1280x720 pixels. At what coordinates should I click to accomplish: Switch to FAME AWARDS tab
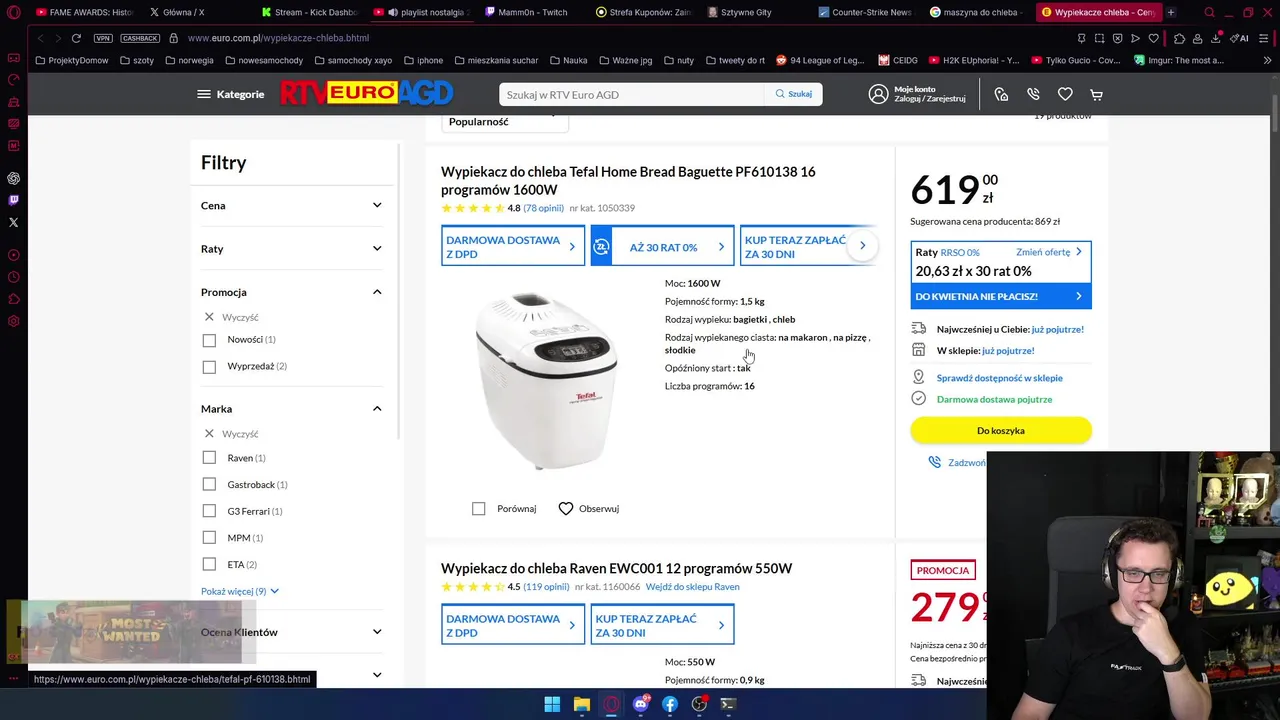coord(84,12)
